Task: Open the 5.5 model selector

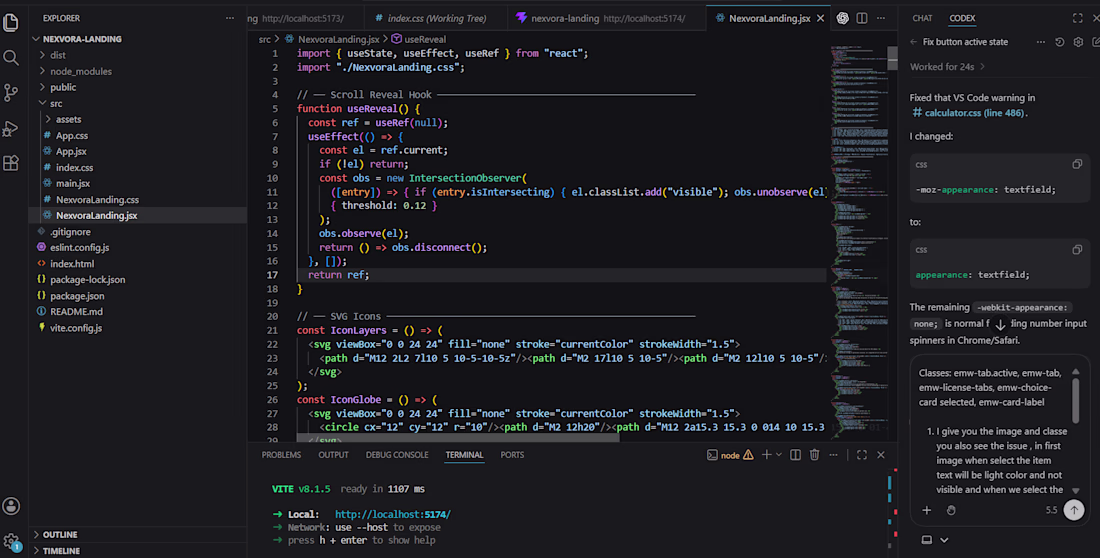Action: click(1051, 510)
